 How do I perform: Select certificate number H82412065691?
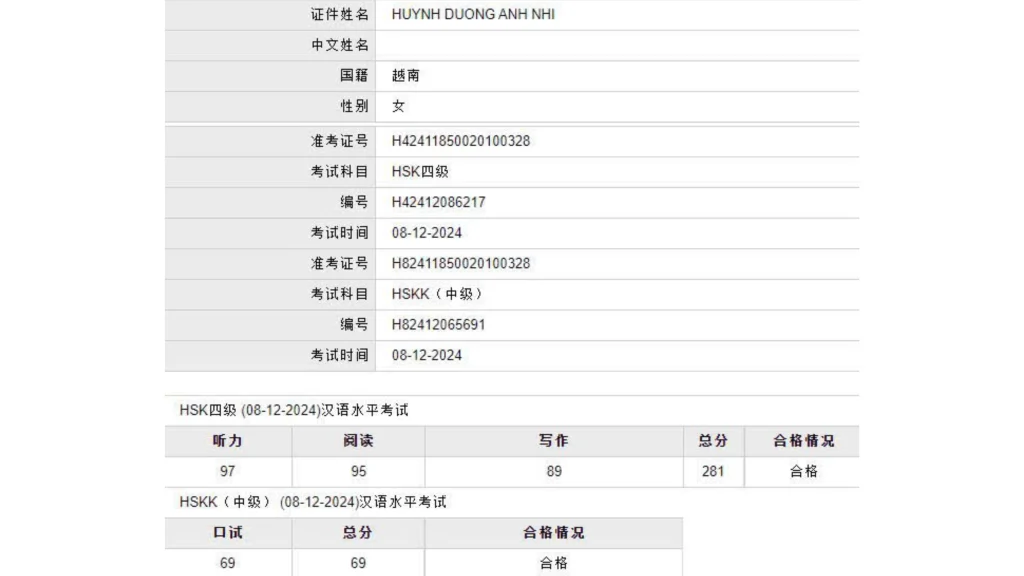pyautogui.click(x=438, y=325)
